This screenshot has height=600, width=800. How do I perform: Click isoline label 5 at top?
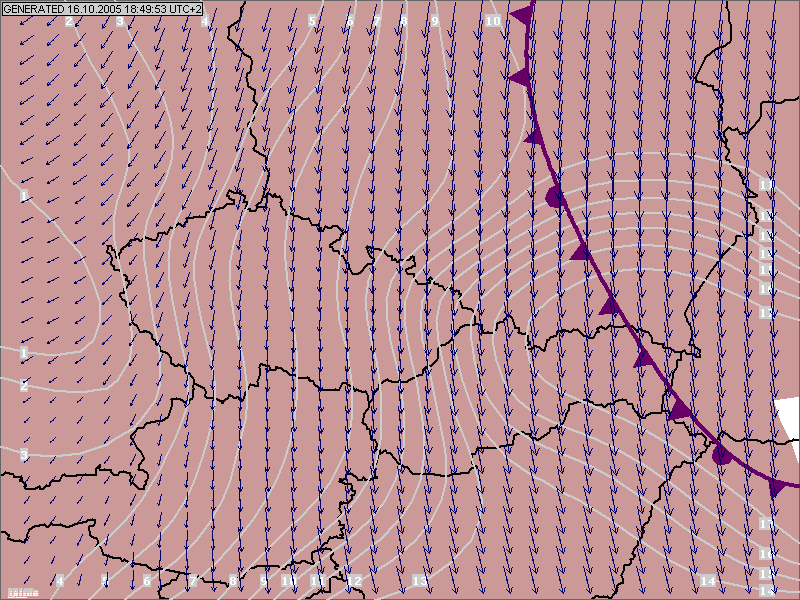pyautogui.click(x=312, y=20)
